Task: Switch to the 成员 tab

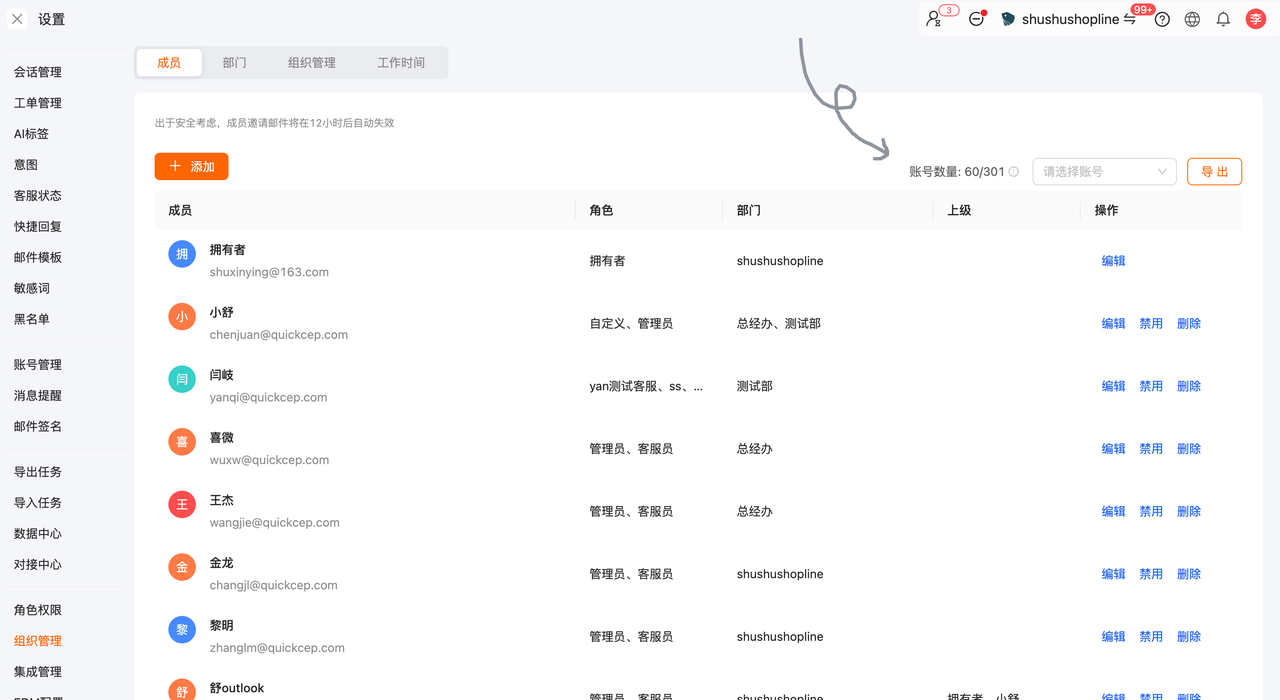Action: [x=169, y=63]
